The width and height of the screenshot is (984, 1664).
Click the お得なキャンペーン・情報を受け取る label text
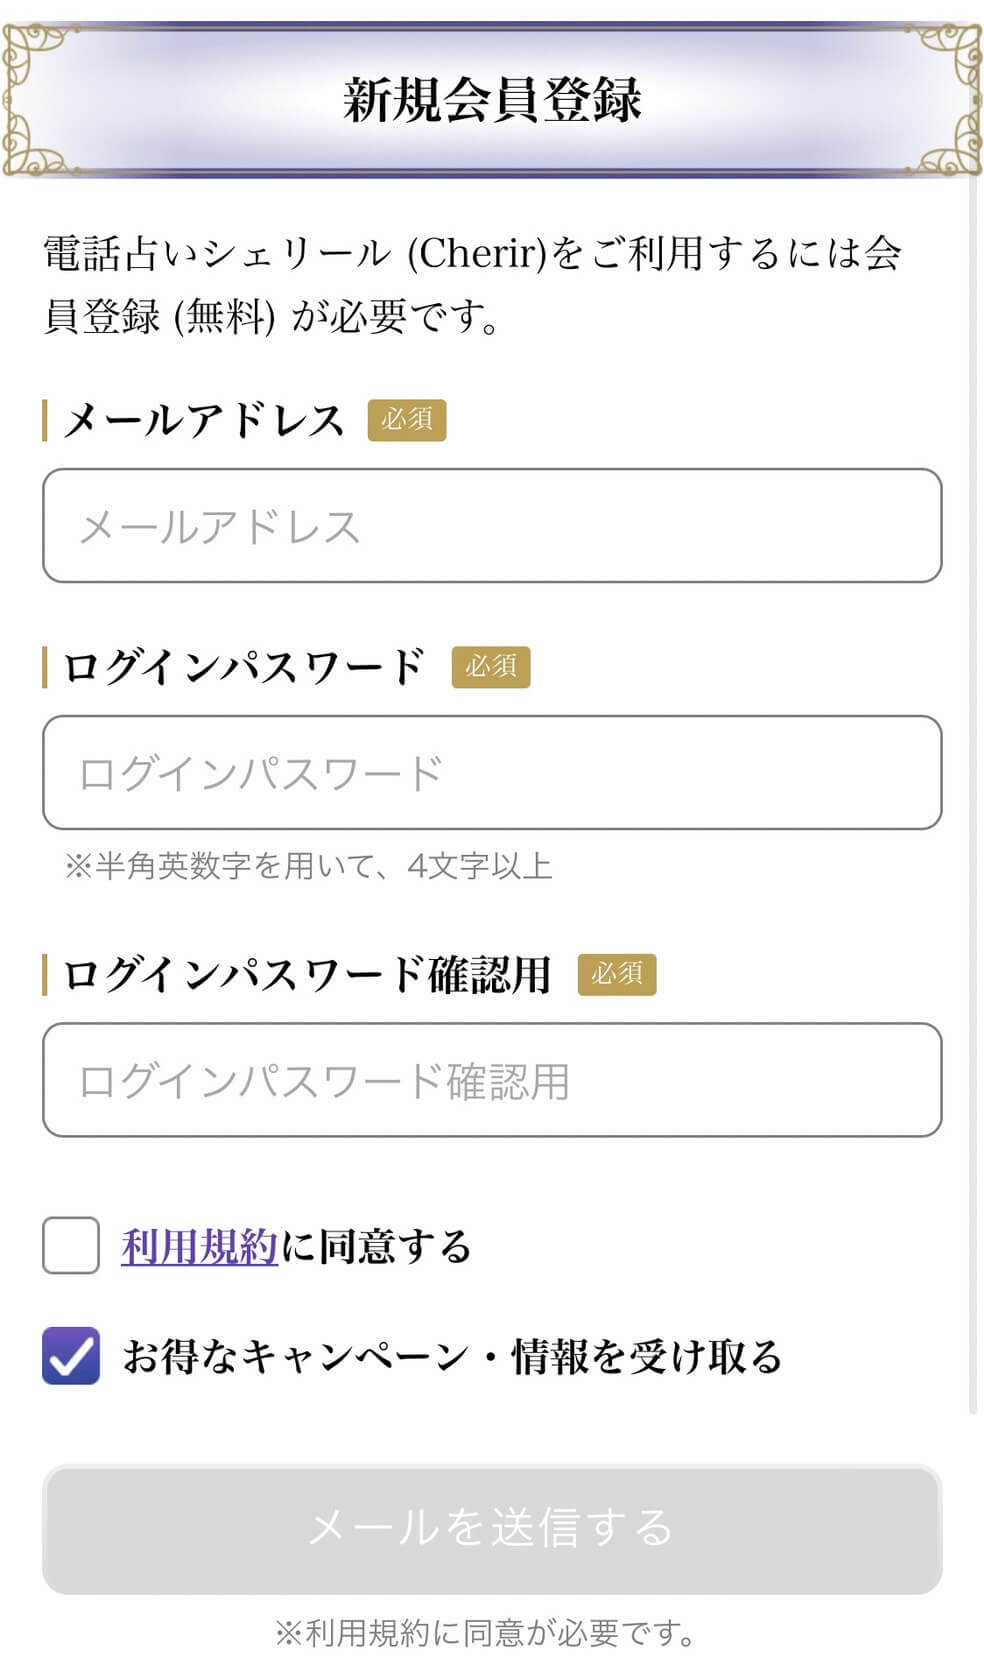pos(452,1357)
